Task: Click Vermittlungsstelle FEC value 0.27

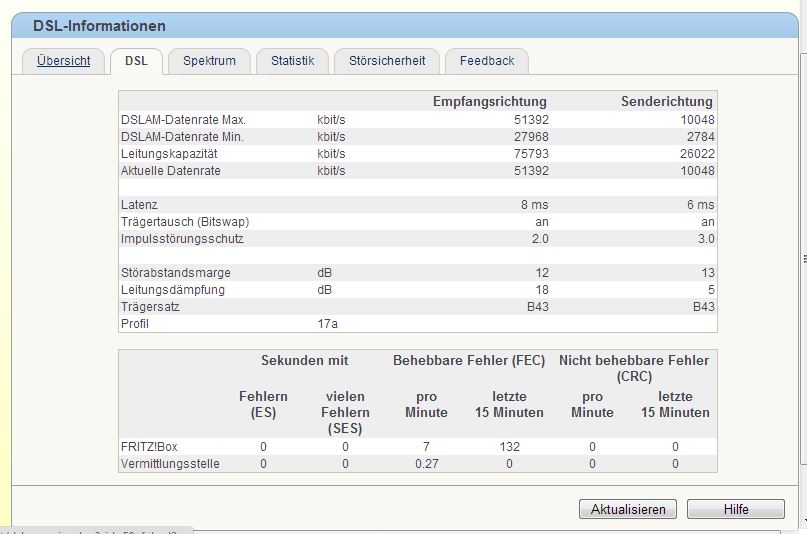Action: [427, 464]
